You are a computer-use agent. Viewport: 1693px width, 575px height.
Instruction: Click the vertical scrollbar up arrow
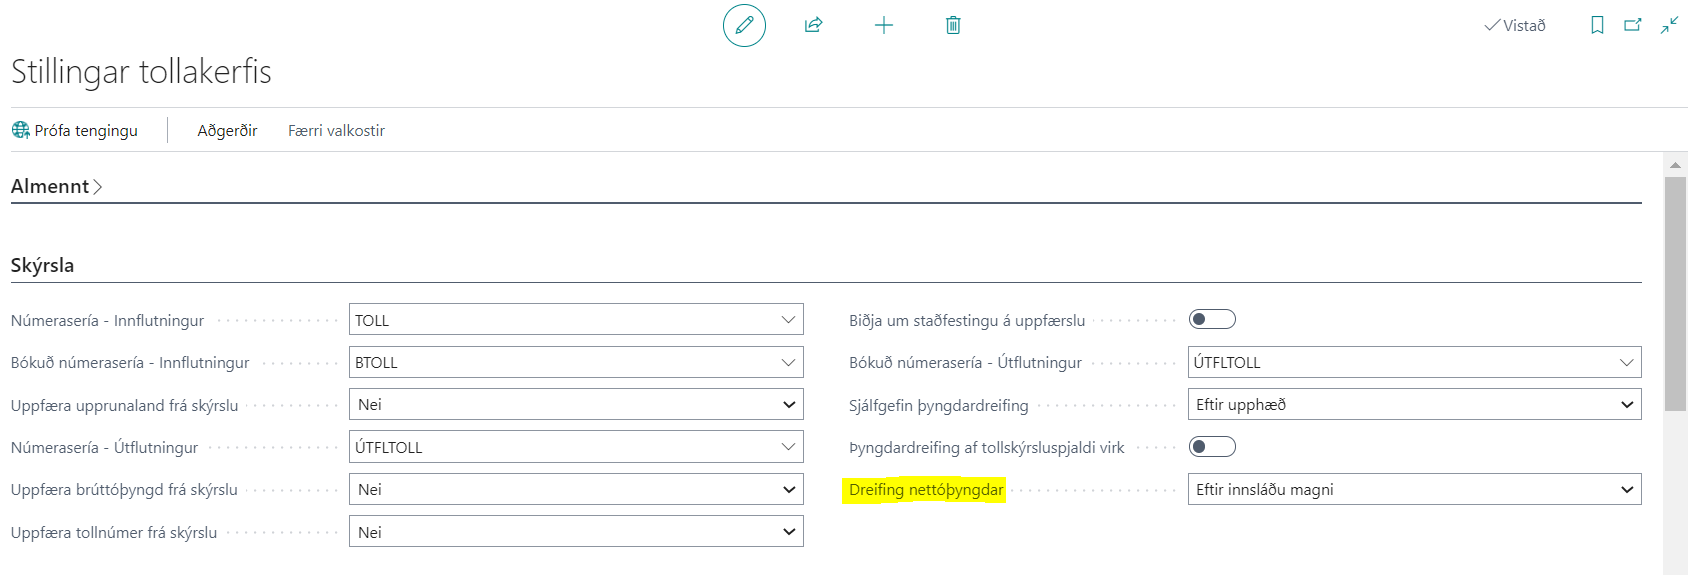[1675, 164]
